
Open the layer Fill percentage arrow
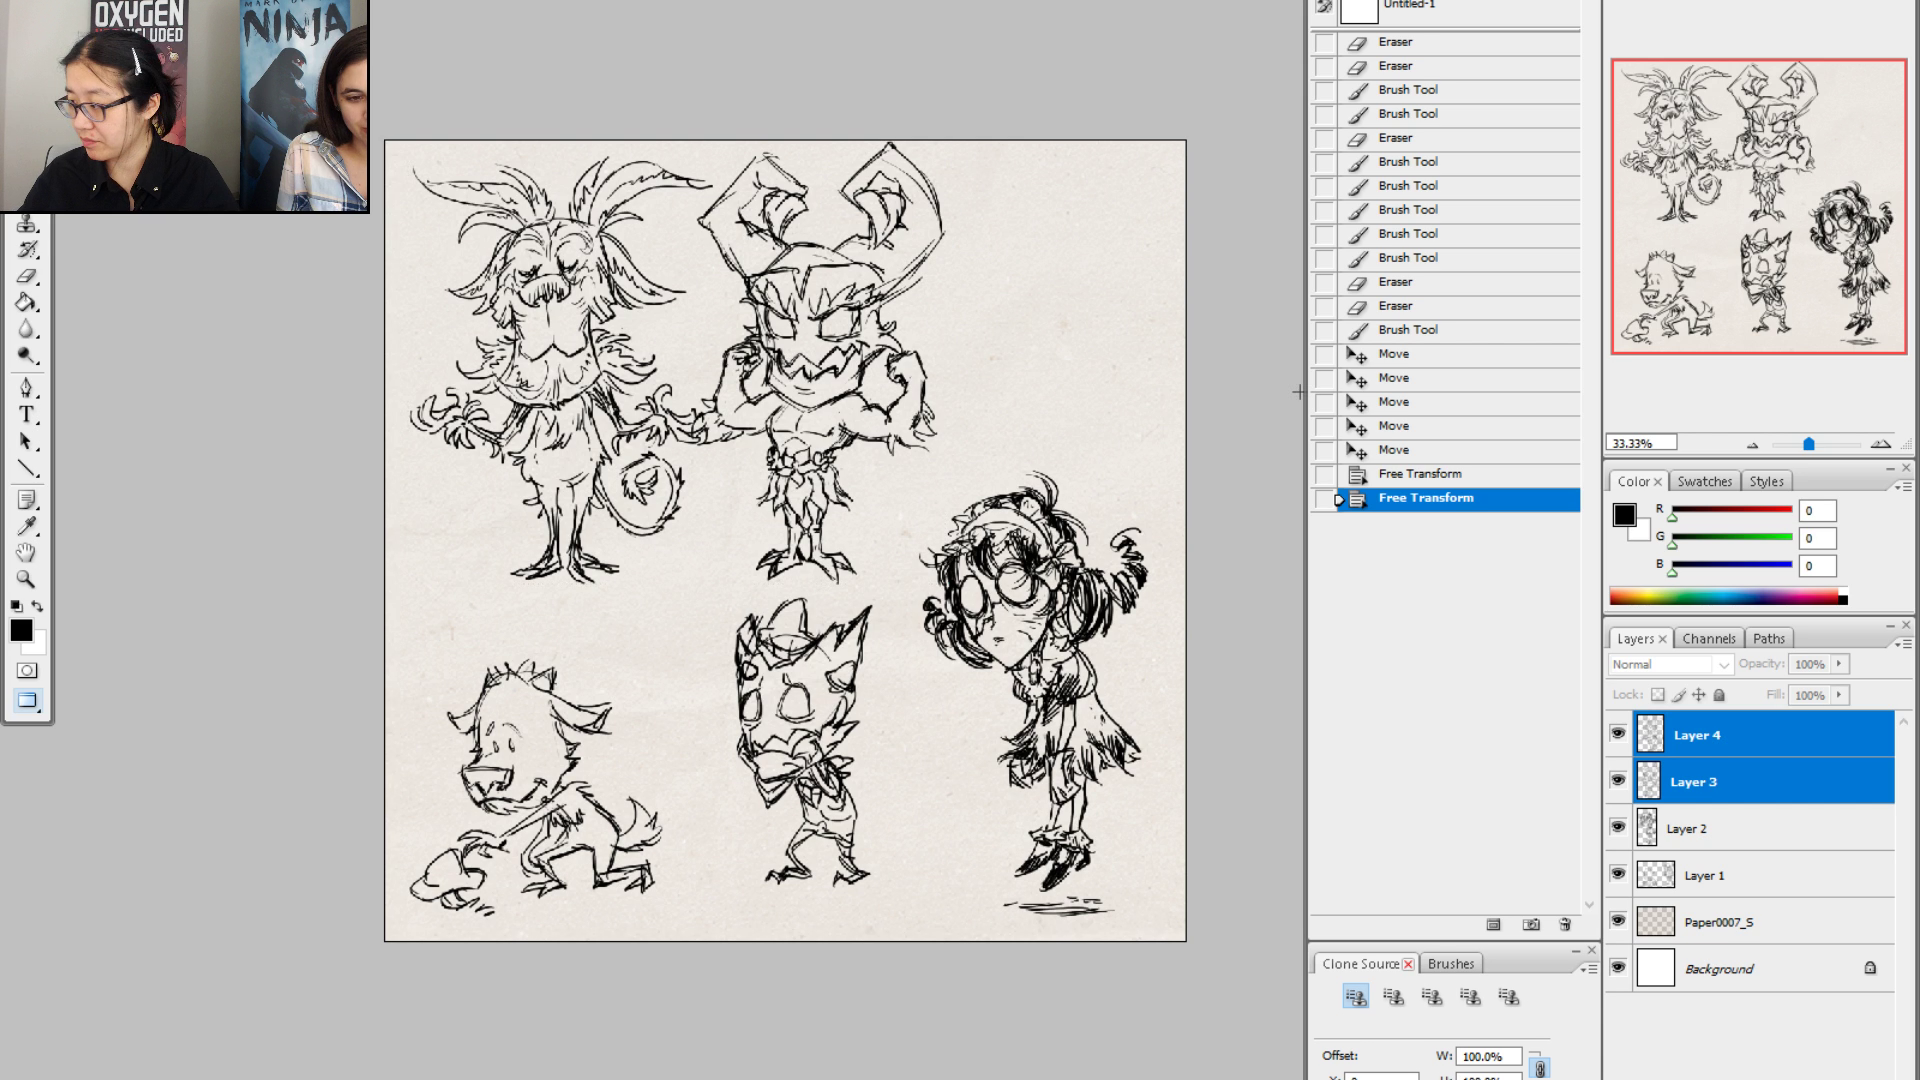coord(1838,695)
